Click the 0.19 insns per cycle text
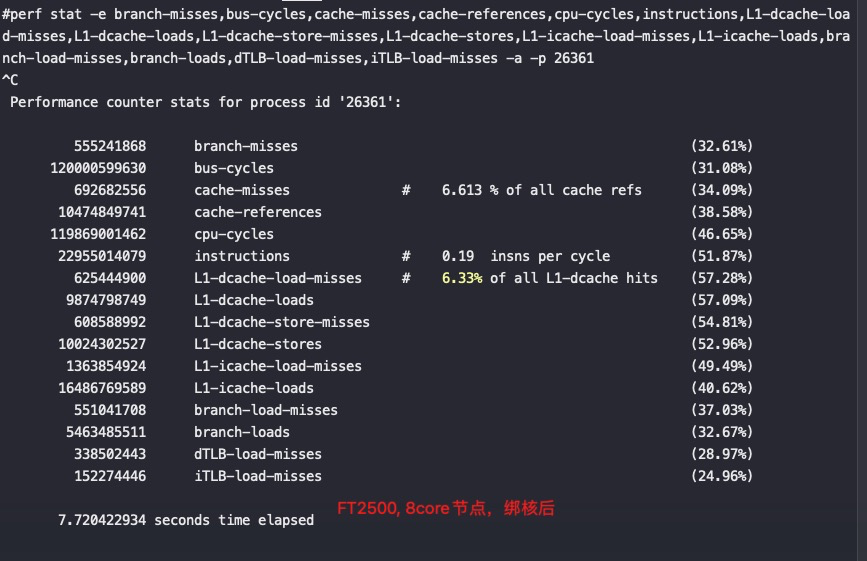Screen dimensions: 867x561 [x=526, y=256]
